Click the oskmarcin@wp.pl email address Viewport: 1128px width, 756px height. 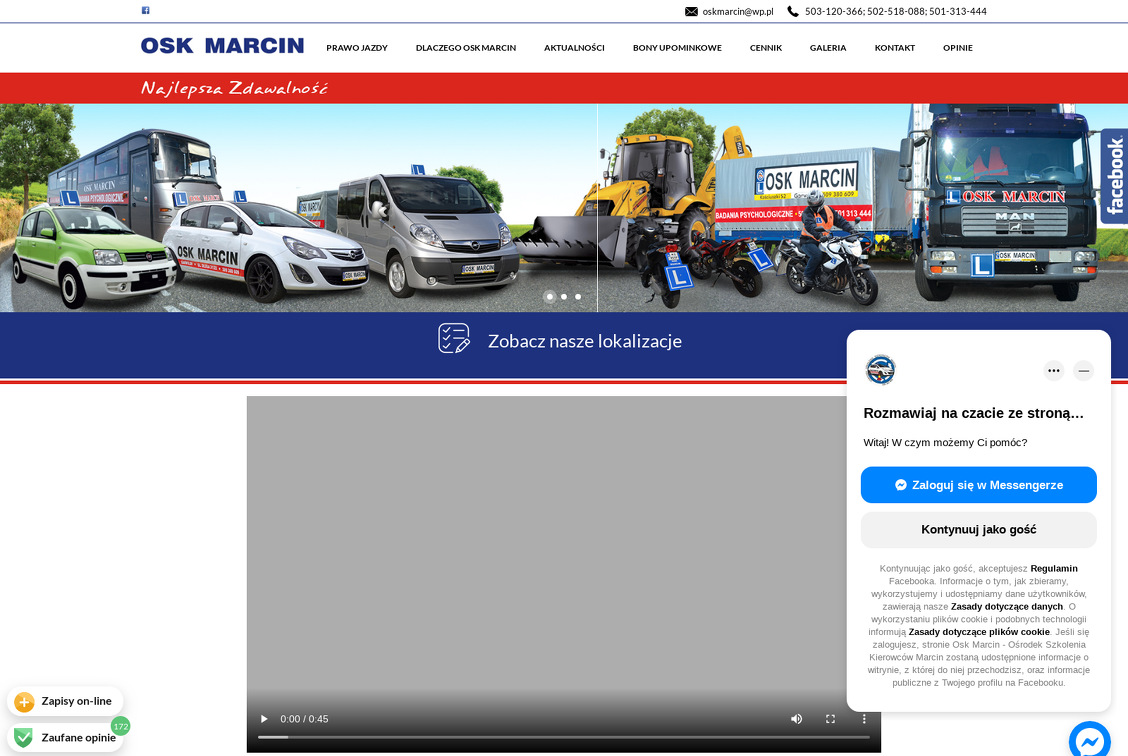tap(738, 12)
